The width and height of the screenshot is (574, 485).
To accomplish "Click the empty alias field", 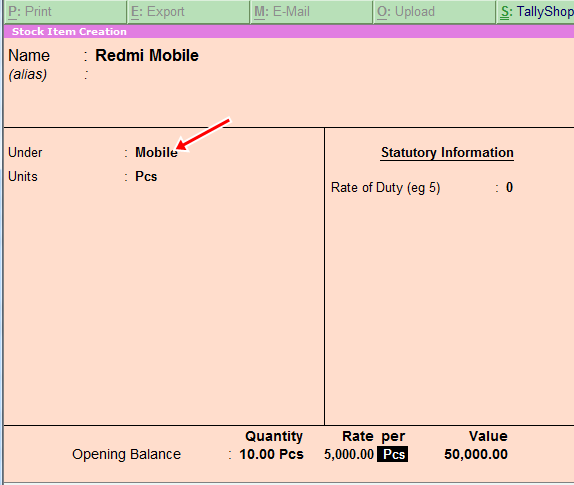I will tap(146, 75).
